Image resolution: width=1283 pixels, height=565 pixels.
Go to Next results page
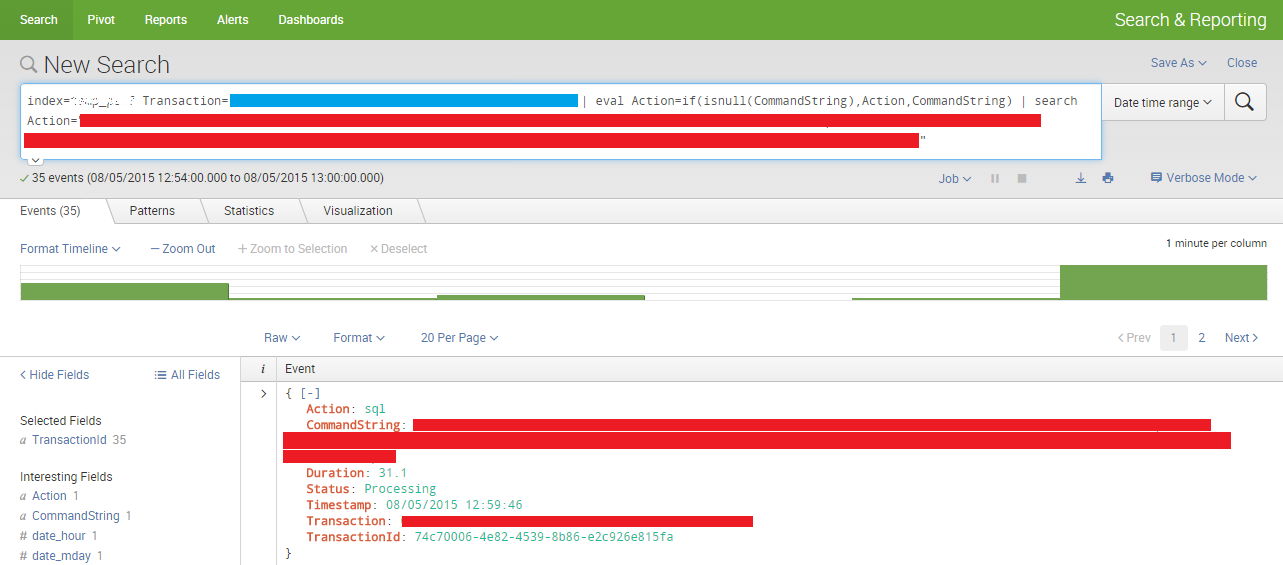click(1241, 338)
